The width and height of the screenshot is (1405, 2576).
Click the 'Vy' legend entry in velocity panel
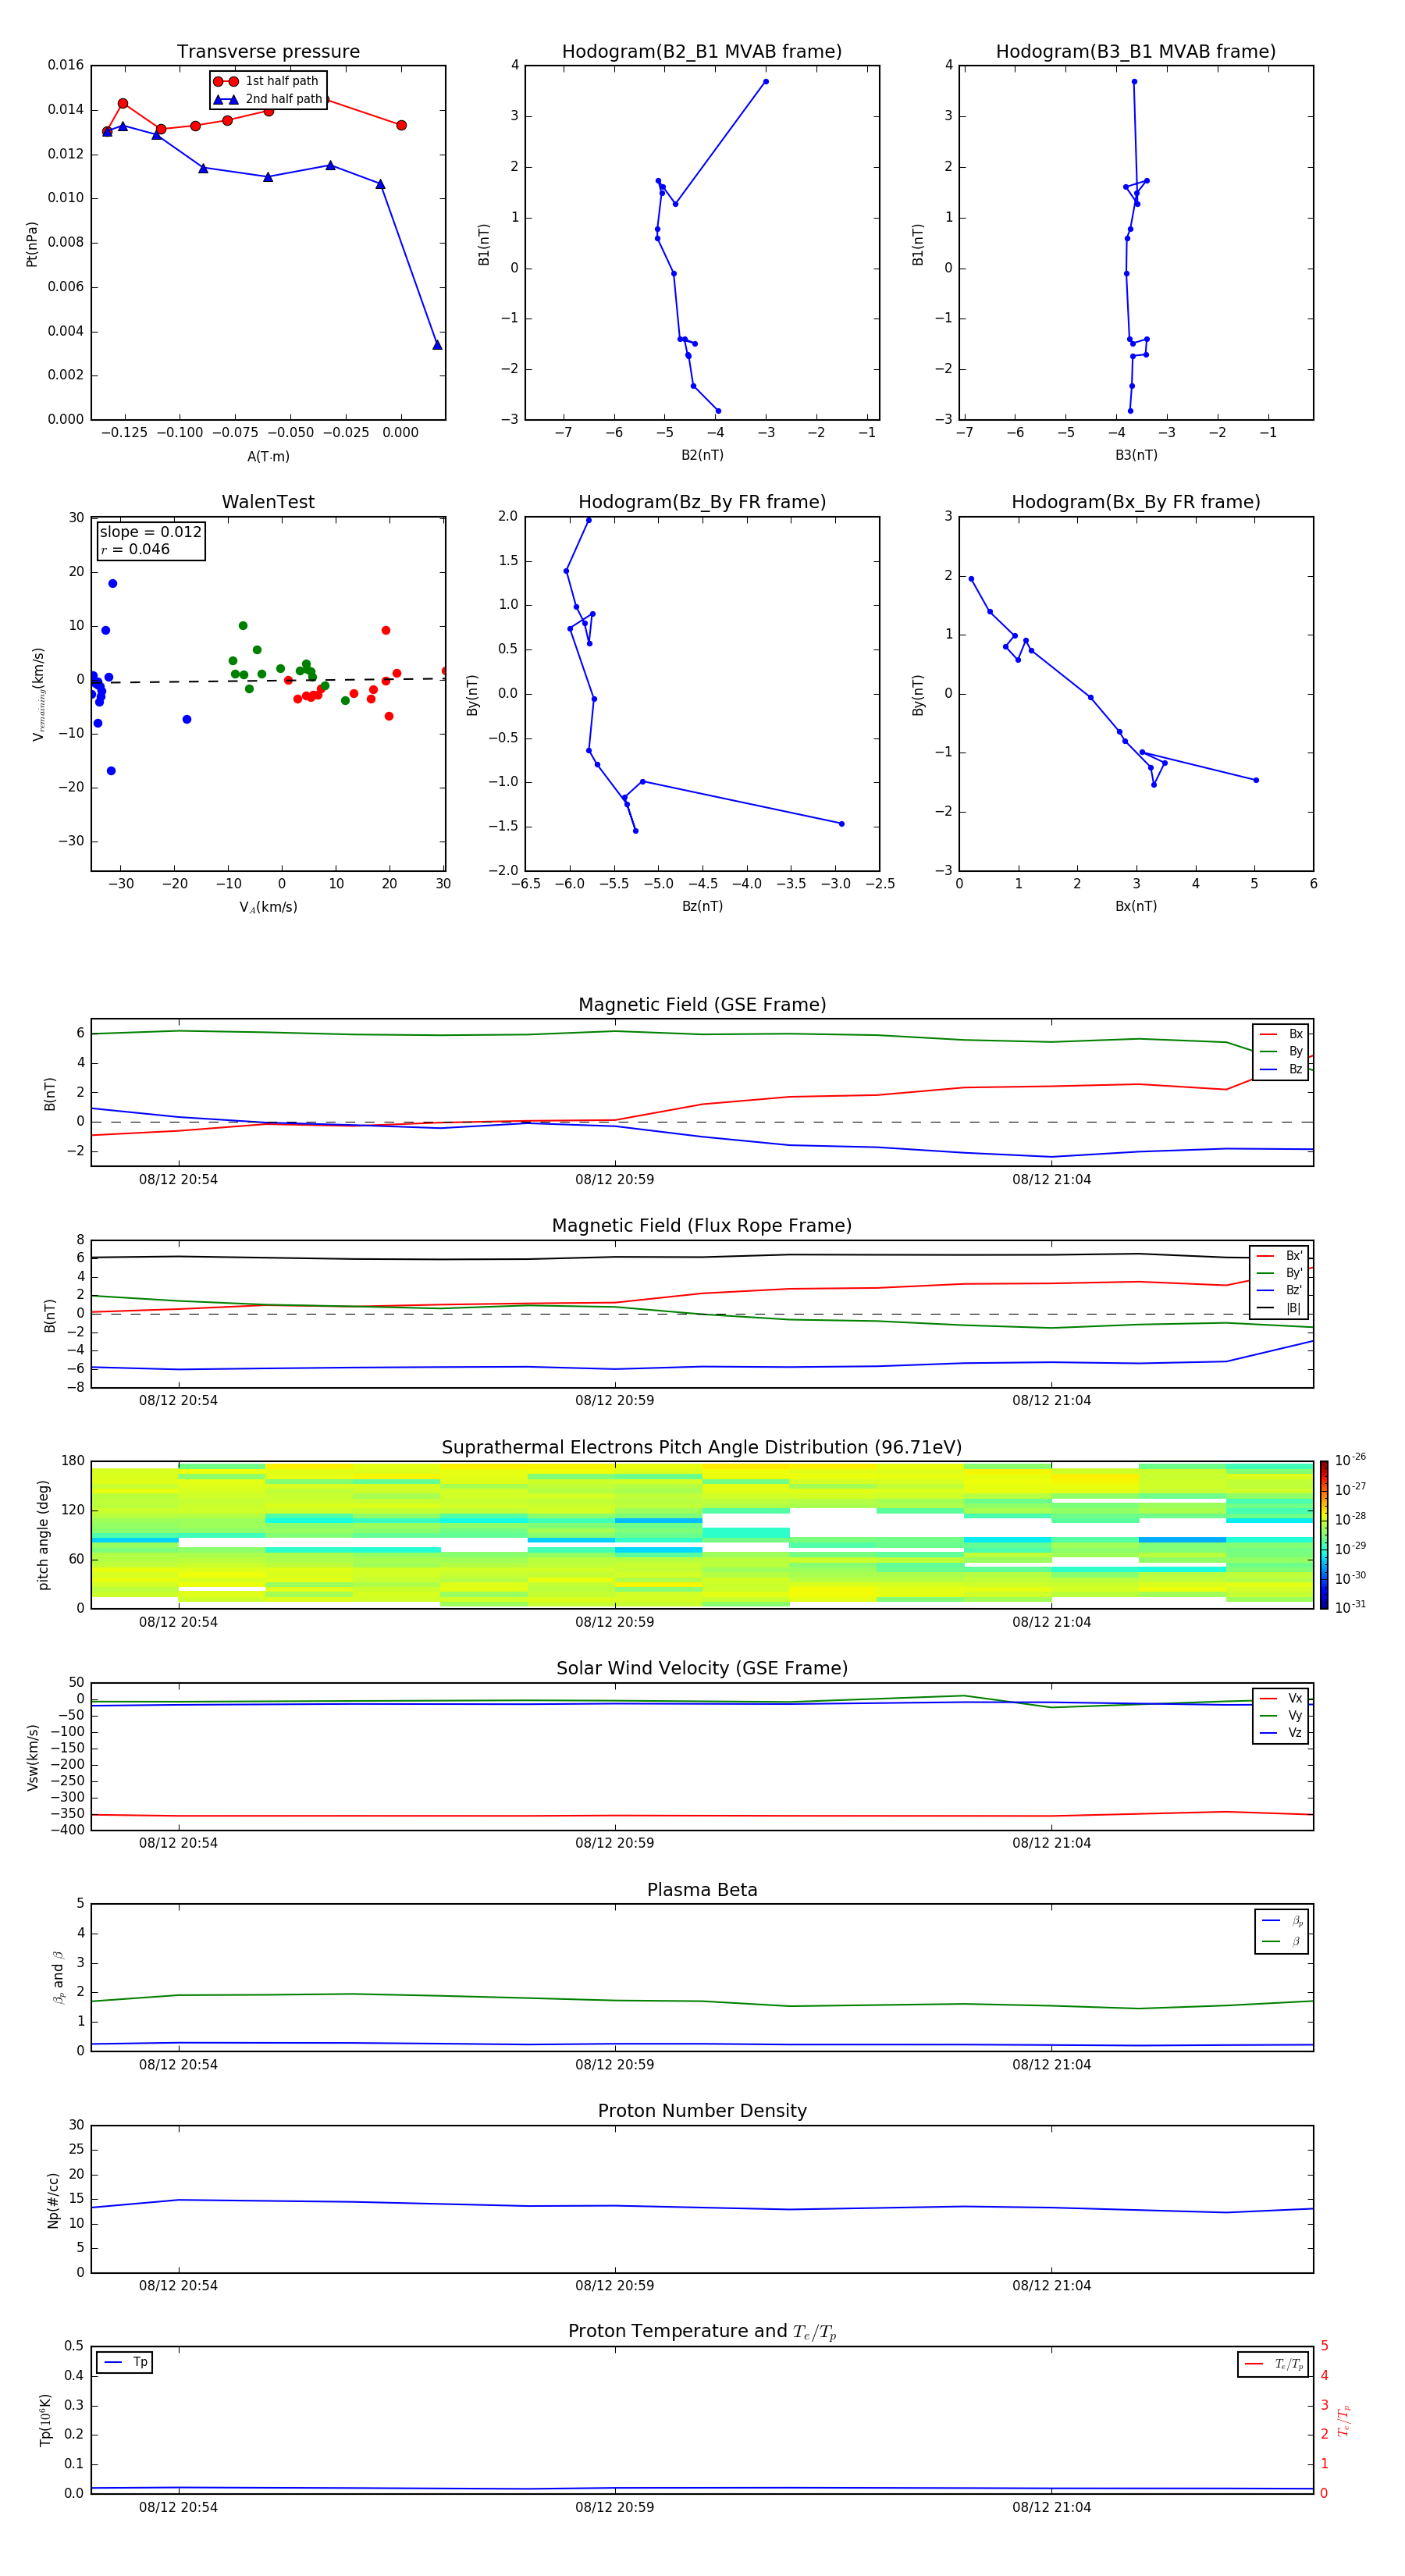1281,1716
